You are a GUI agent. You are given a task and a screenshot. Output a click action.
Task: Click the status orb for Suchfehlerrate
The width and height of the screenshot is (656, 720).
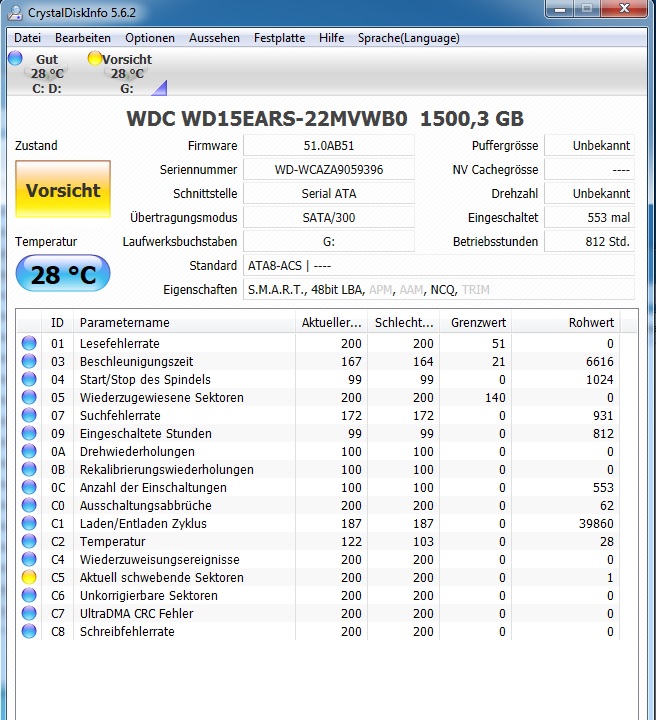29,416
